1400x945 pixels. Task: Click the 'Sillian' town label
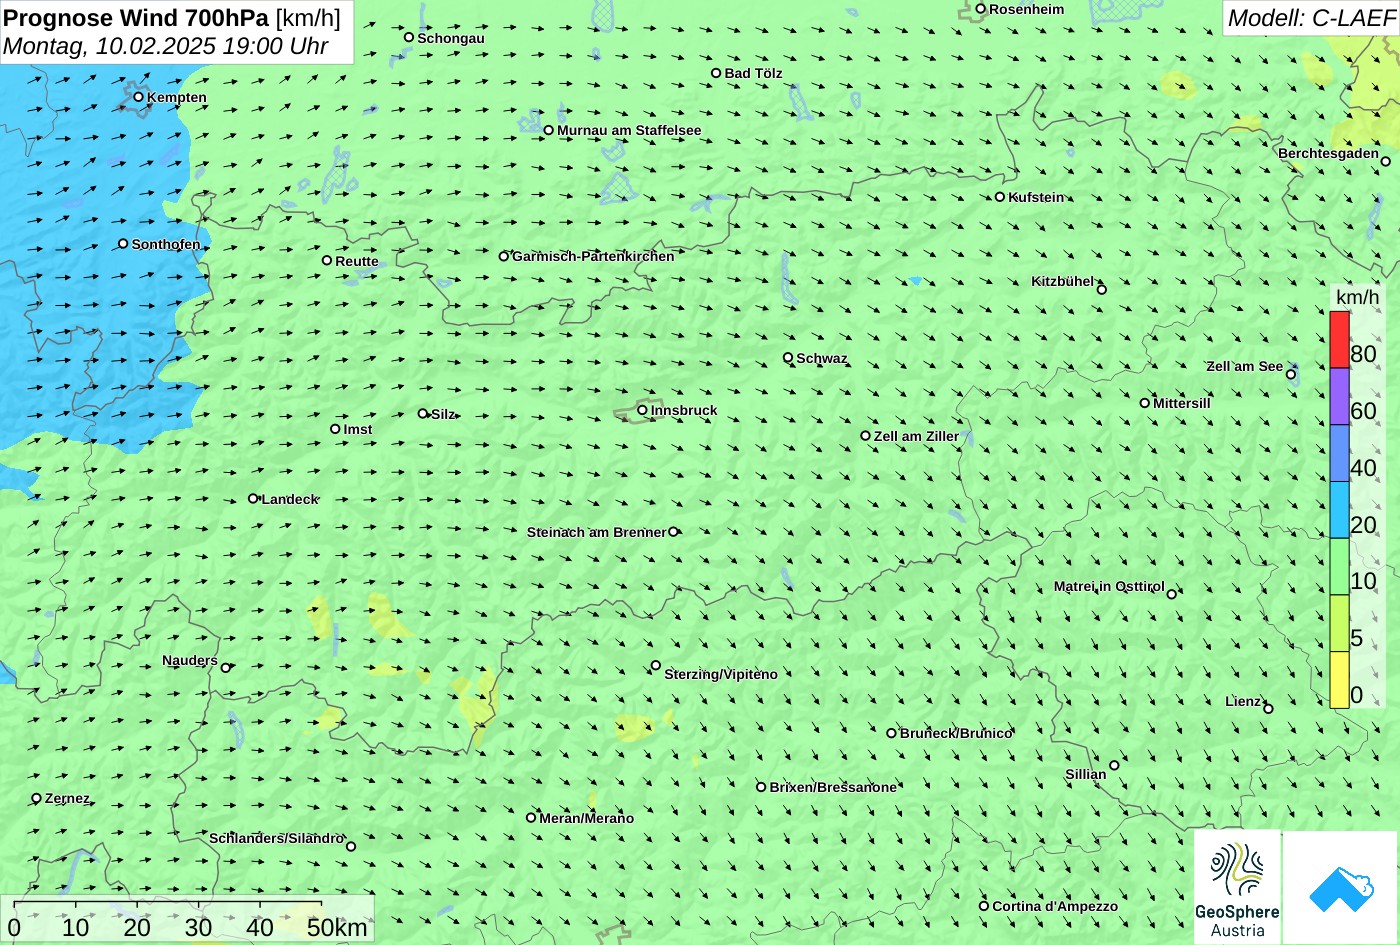(x=1086, y=774)
